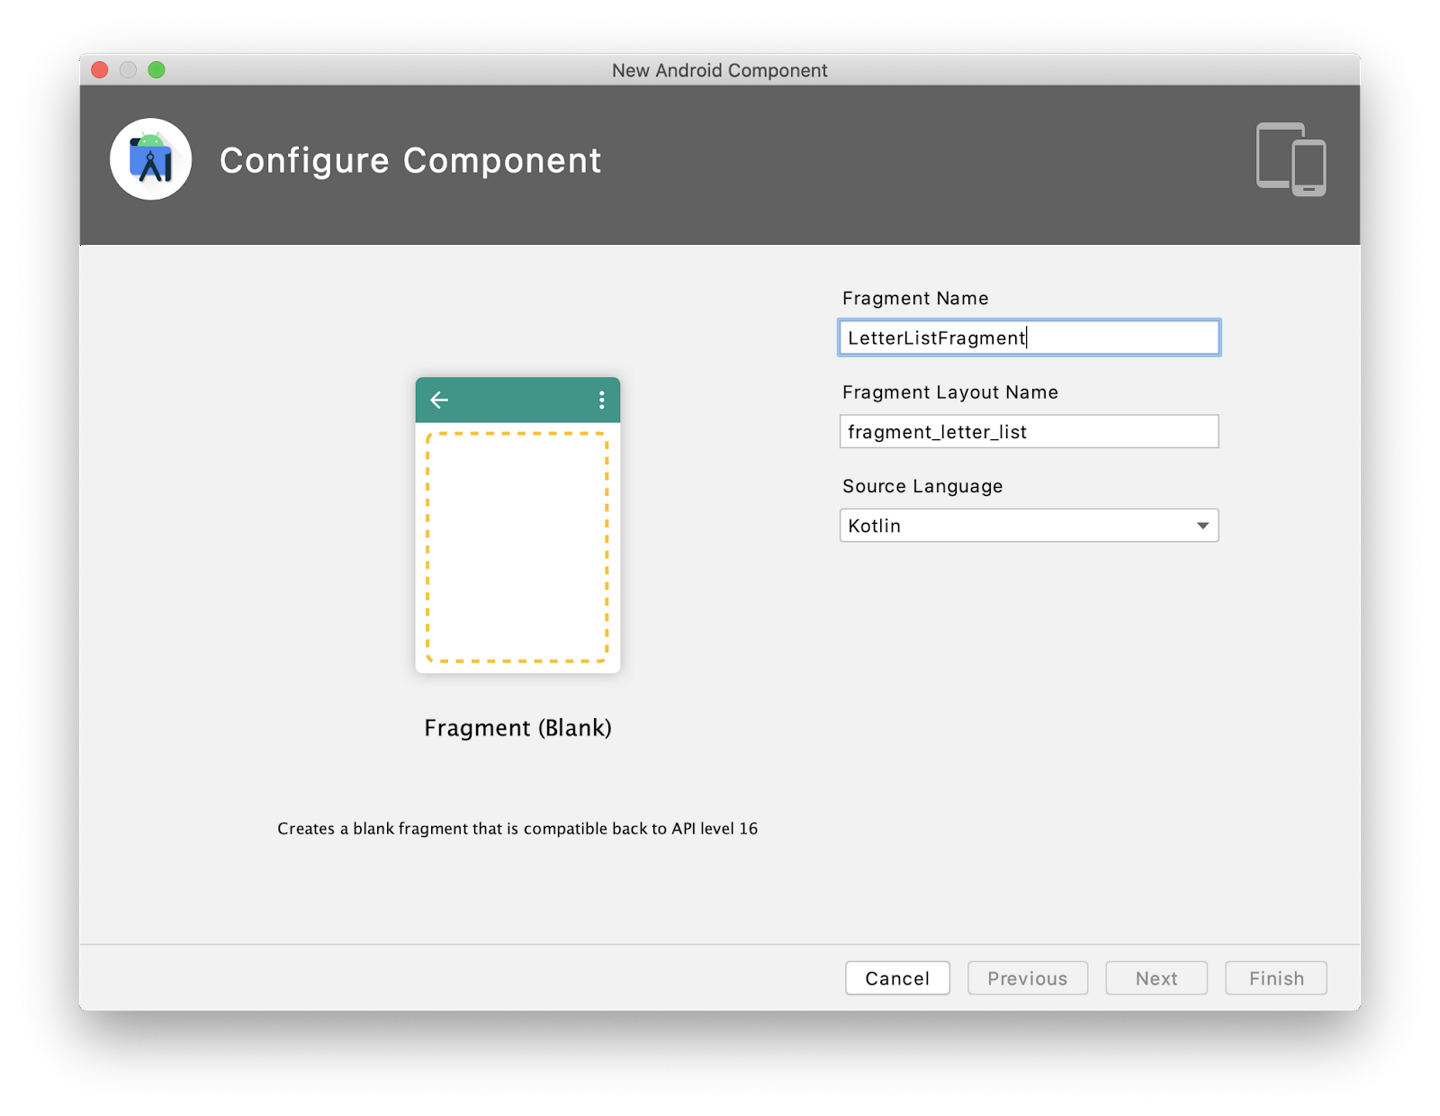Click the Fragment Name label
Viewport: 1440px width, 1116px height.
coord(914,298)
